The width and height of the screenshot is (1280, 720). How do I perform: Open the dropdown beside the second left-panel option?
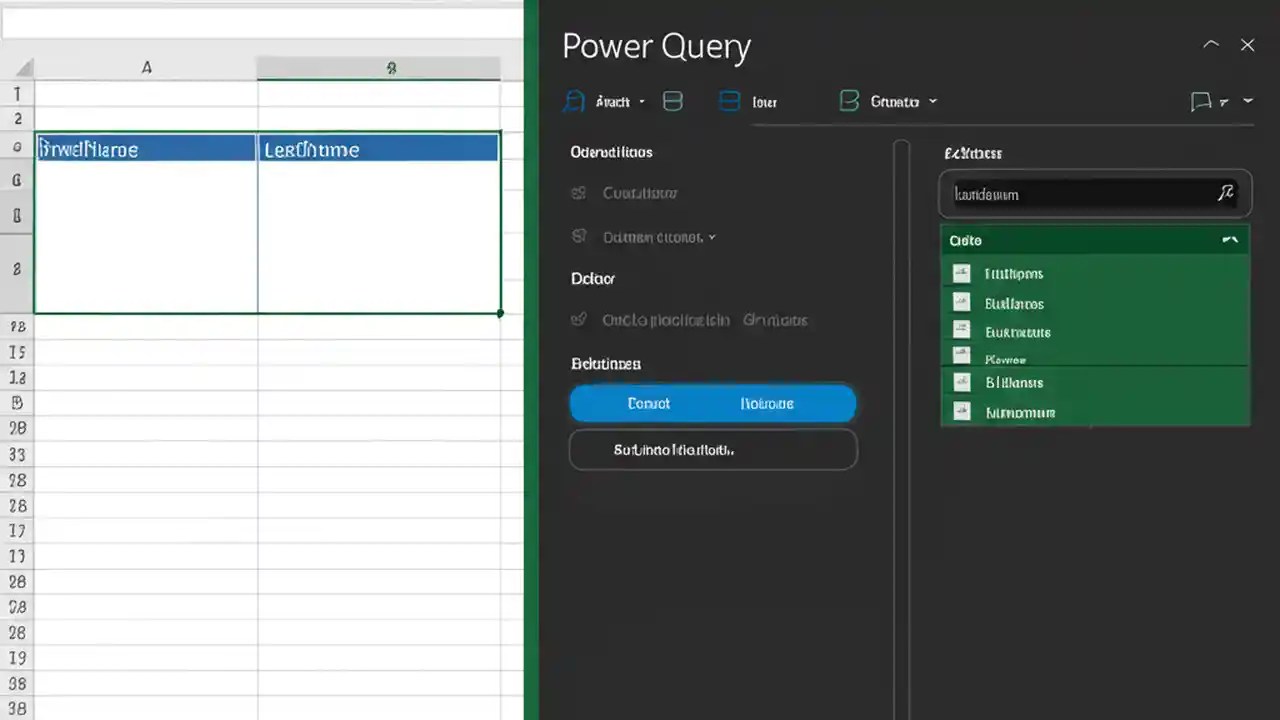click(712, 237)
